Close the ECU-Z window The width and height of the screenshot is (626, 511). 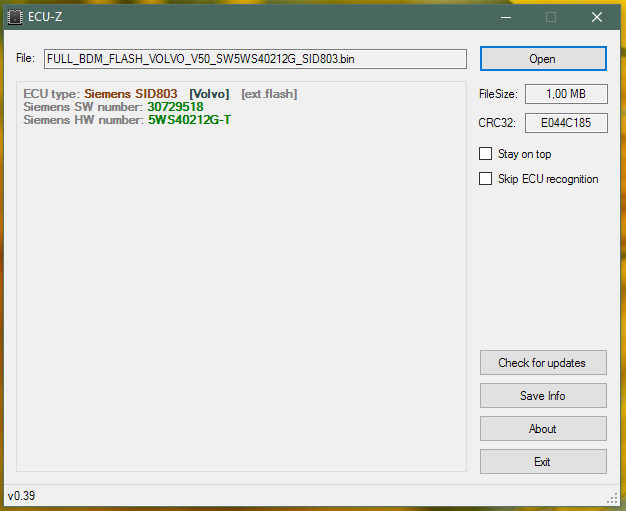pyautogui.click(x=597, y=17)
